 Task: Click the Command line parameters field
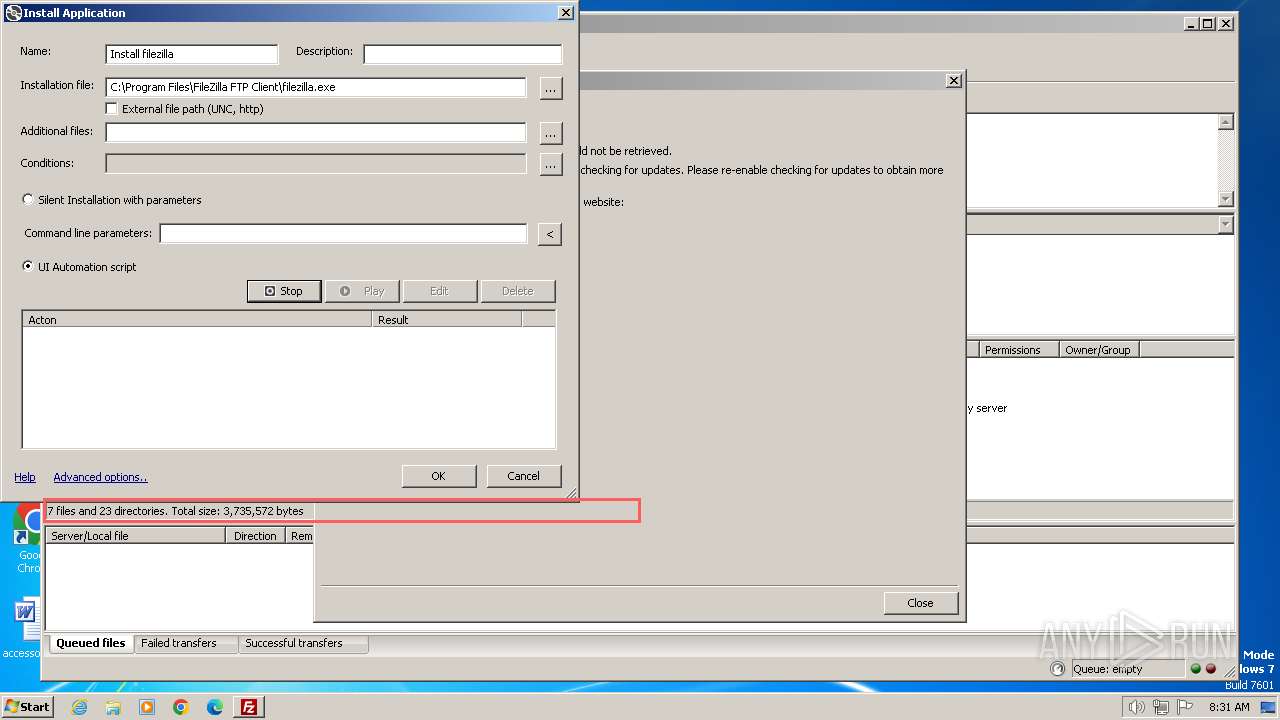click(x=343, y=233)
